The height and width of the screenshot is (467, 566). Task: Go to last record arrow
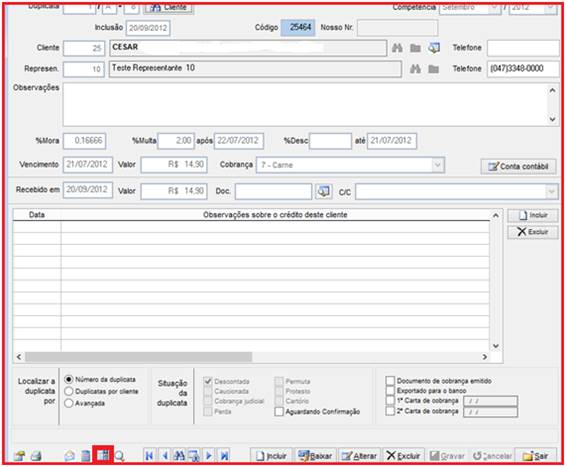224,456
